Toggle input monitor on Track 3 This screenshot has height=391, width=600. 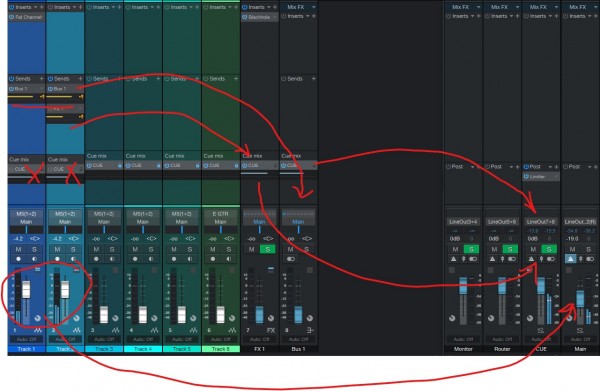(x=112, y=259)
